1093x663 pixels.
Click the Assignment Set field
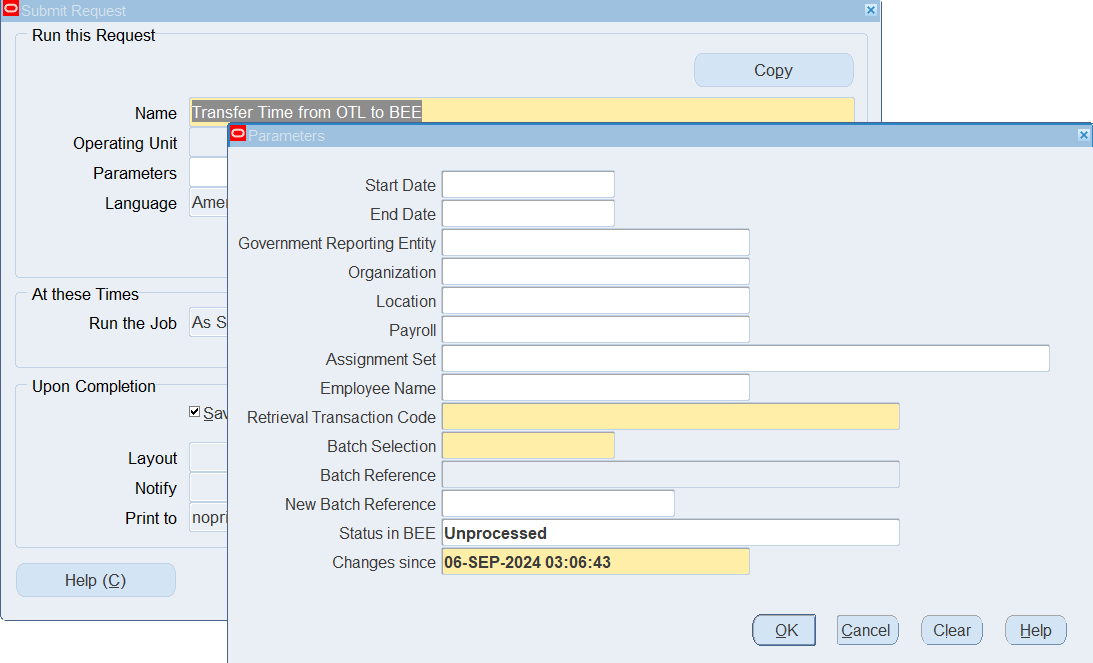(x=745, y=359)
